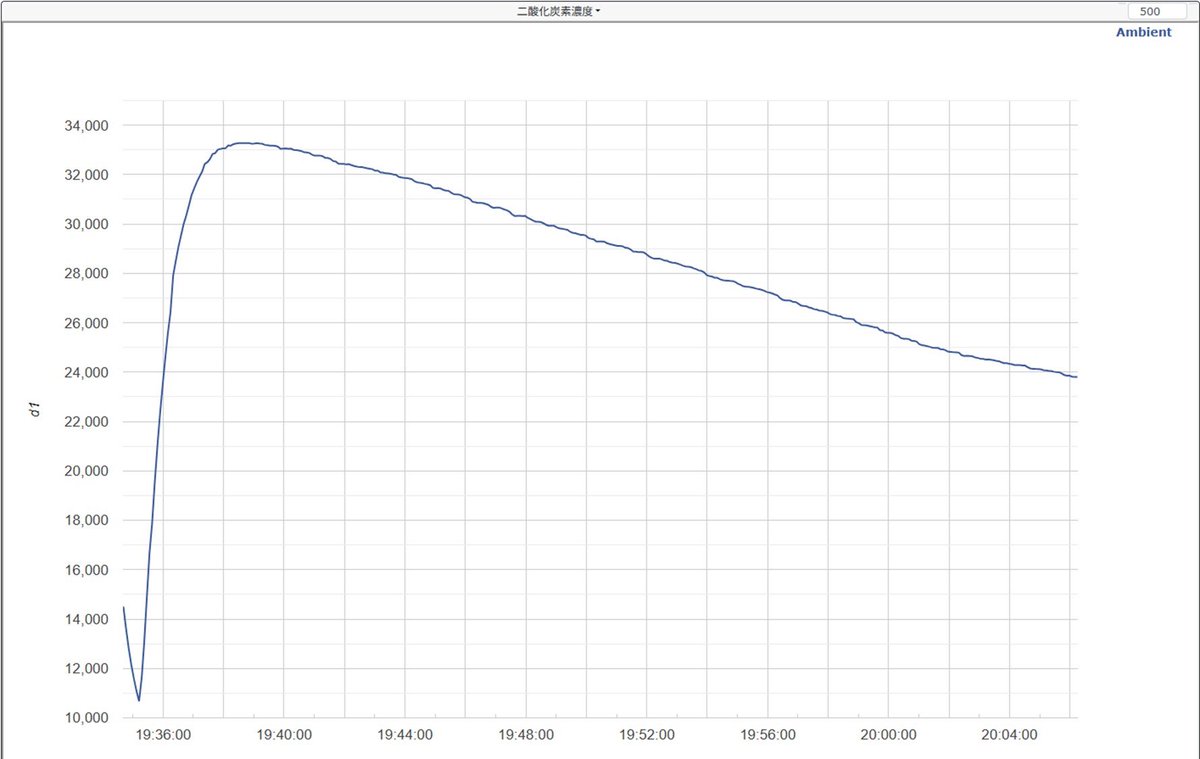Open the Ambient link
Image resolution: width=1200 pixels, height=759 pixels.
coord(1143,32)
